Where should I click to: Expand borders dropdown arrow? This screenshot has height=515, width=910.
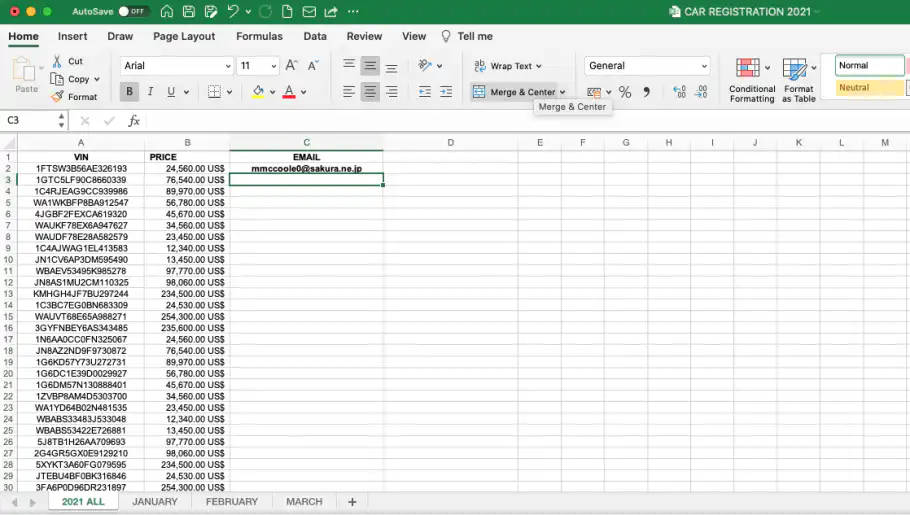pos(230,92)
